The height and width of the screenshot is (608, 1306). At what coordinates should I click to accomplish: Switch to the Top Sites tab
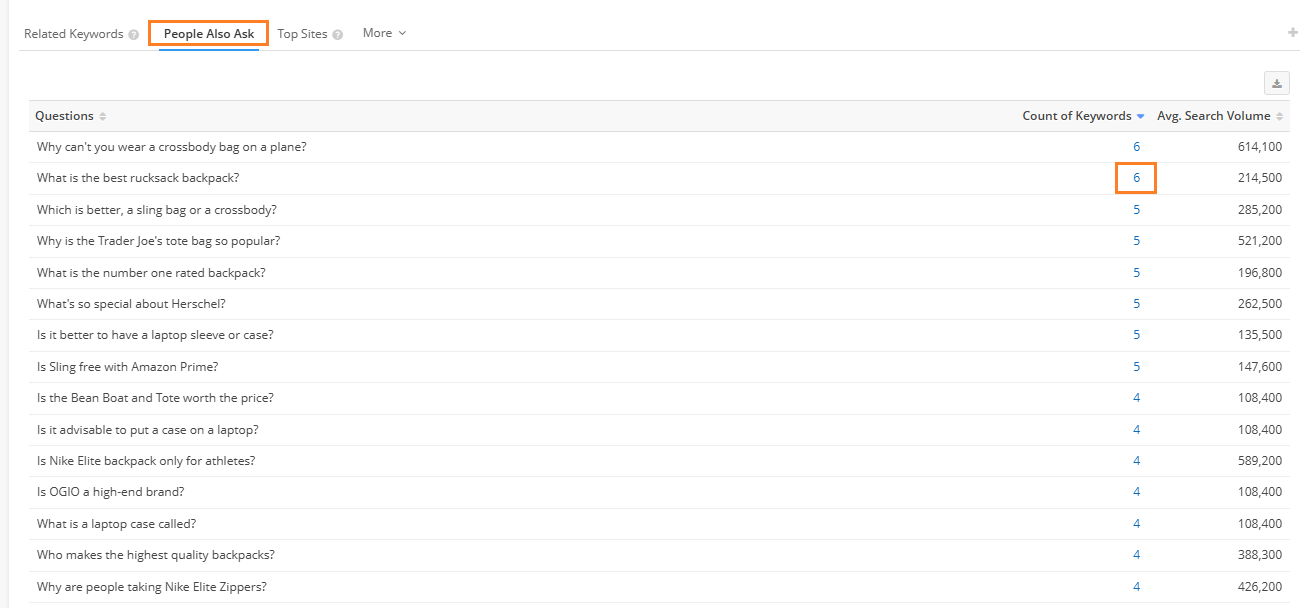coord(302,34)
